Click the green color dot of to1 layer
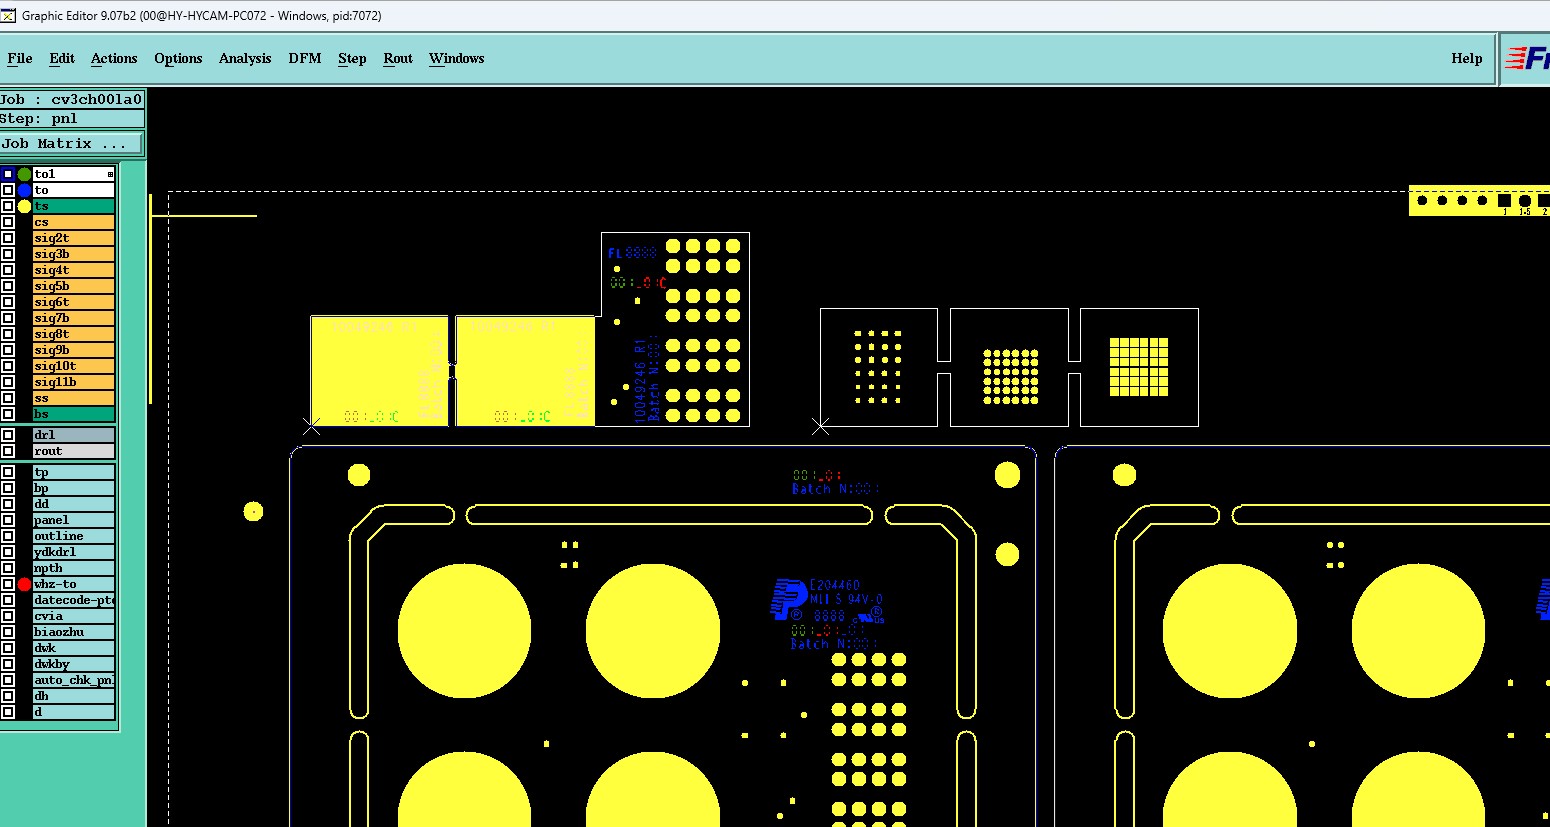1550x827 pixels. click(24, 174)
